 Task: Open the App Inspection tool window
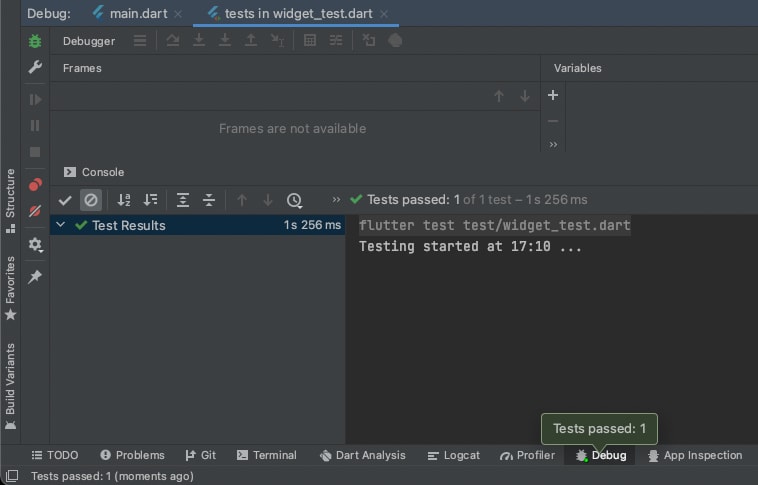pyautogui.click(x=695, y=456)
